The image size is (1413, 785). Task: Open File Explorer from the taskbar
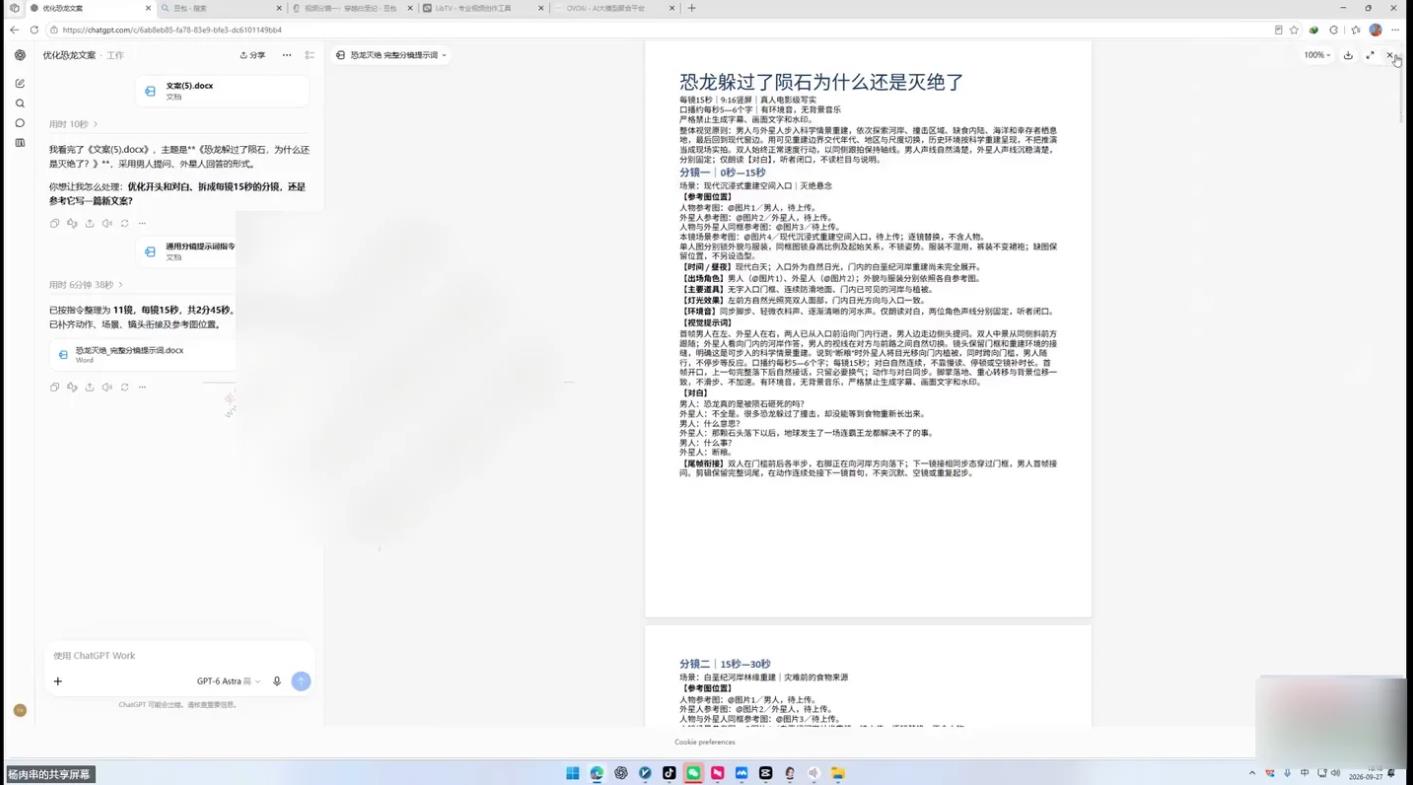point(838,773)
